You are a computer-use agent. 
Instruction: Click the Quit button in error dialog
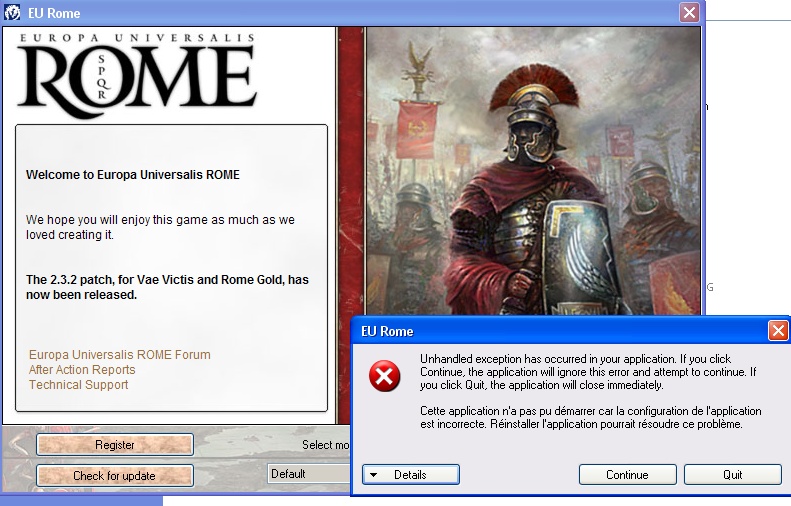[x=732, y=474]
